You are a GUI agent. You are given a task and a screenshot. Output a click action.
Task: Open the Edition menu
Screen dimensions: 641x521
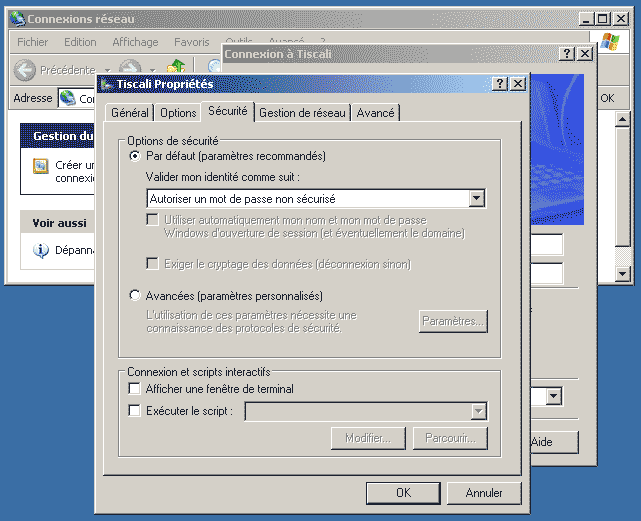(80, 42)
